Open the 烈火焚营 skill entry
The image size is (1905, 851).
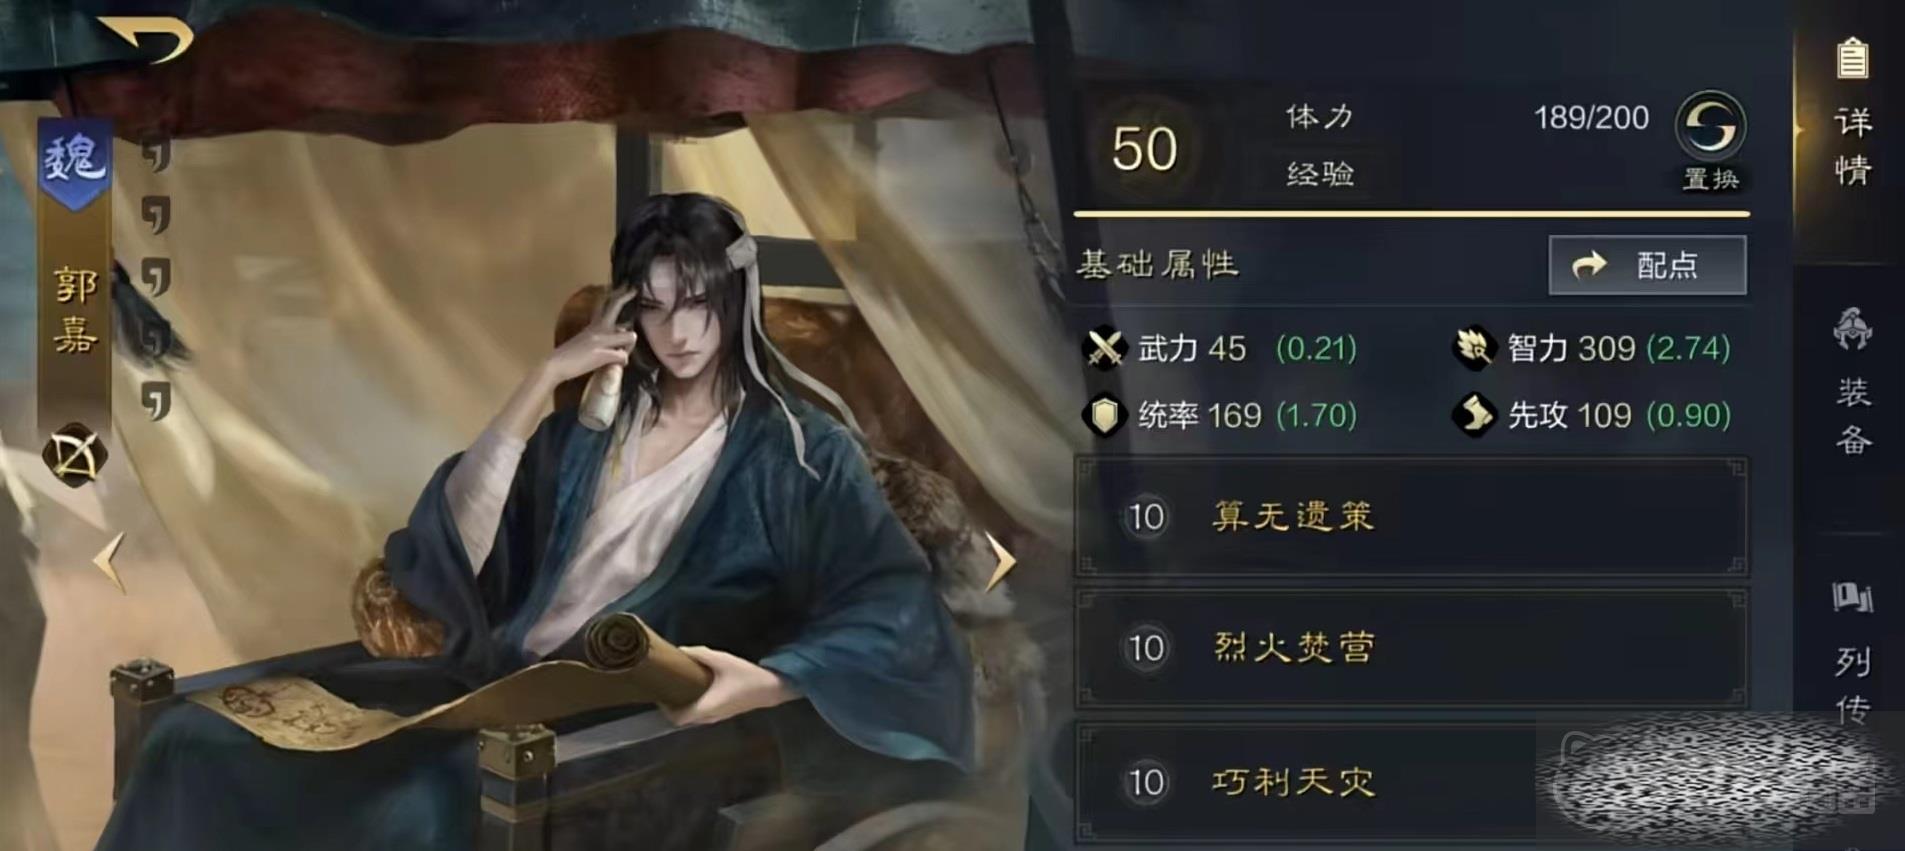click(x=1411, y=648)
